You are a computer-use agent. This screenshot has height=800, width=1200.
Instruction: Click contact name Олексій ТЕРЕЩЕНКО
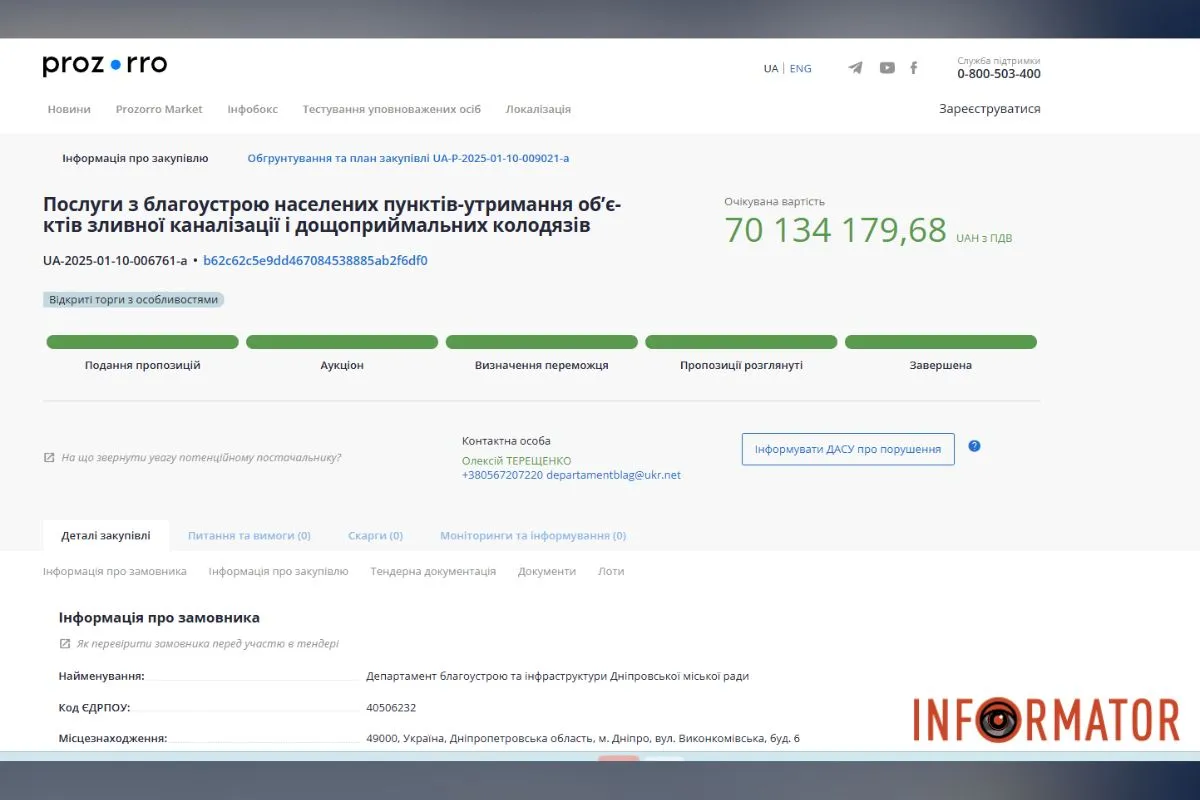(x=517, y=461)
